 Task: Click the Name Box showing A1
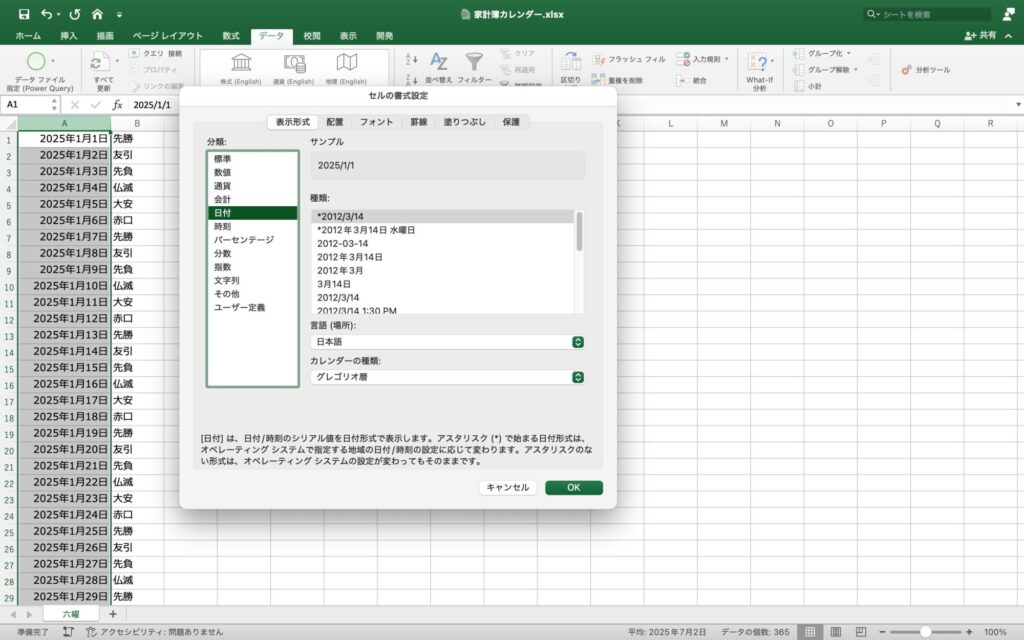(29, 104)
